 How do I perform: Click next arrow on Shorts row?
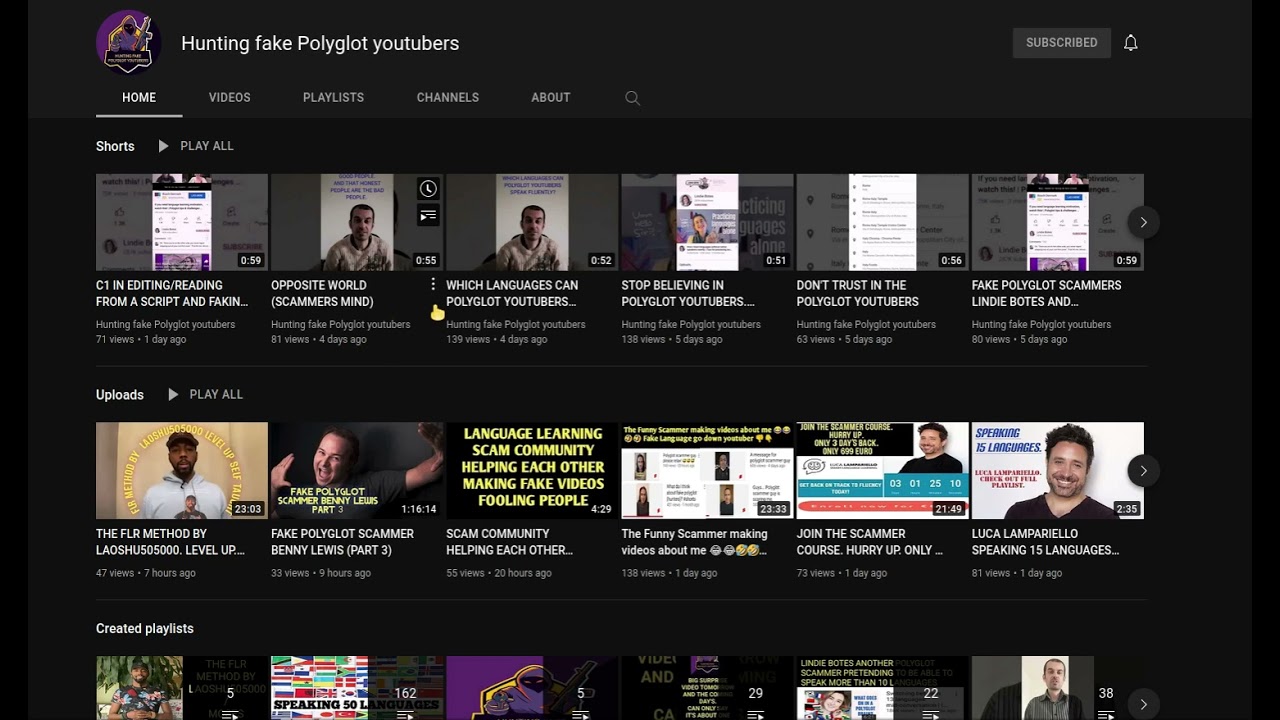1143,222
